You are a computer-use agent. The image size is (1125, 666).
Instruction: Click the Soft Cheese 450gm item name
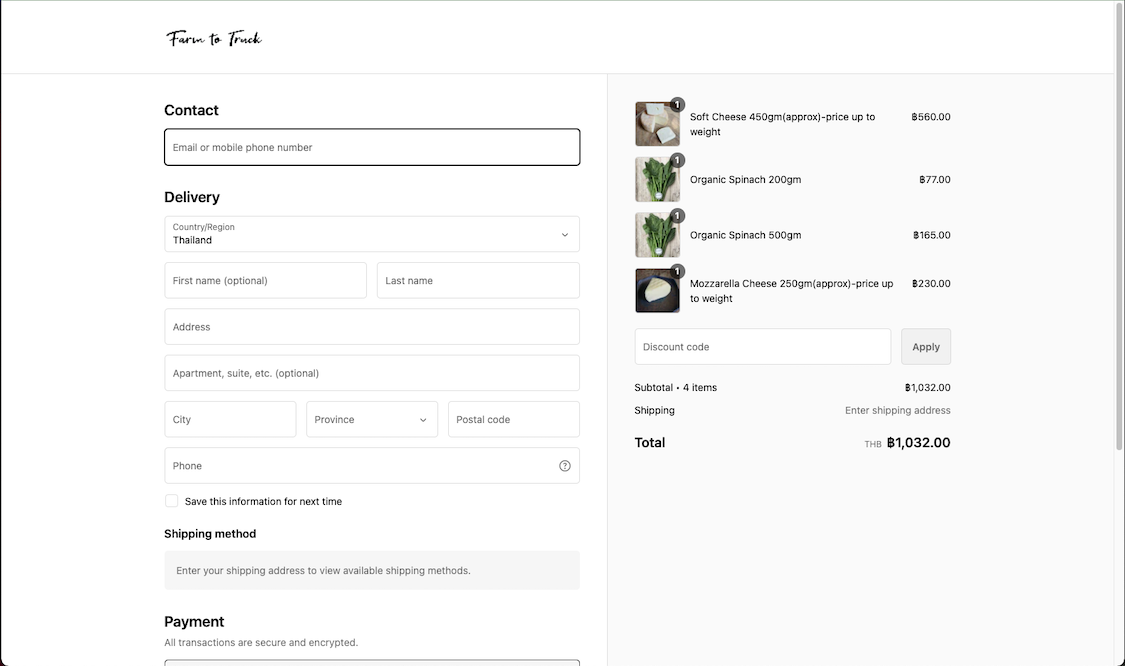click(782, 124)
